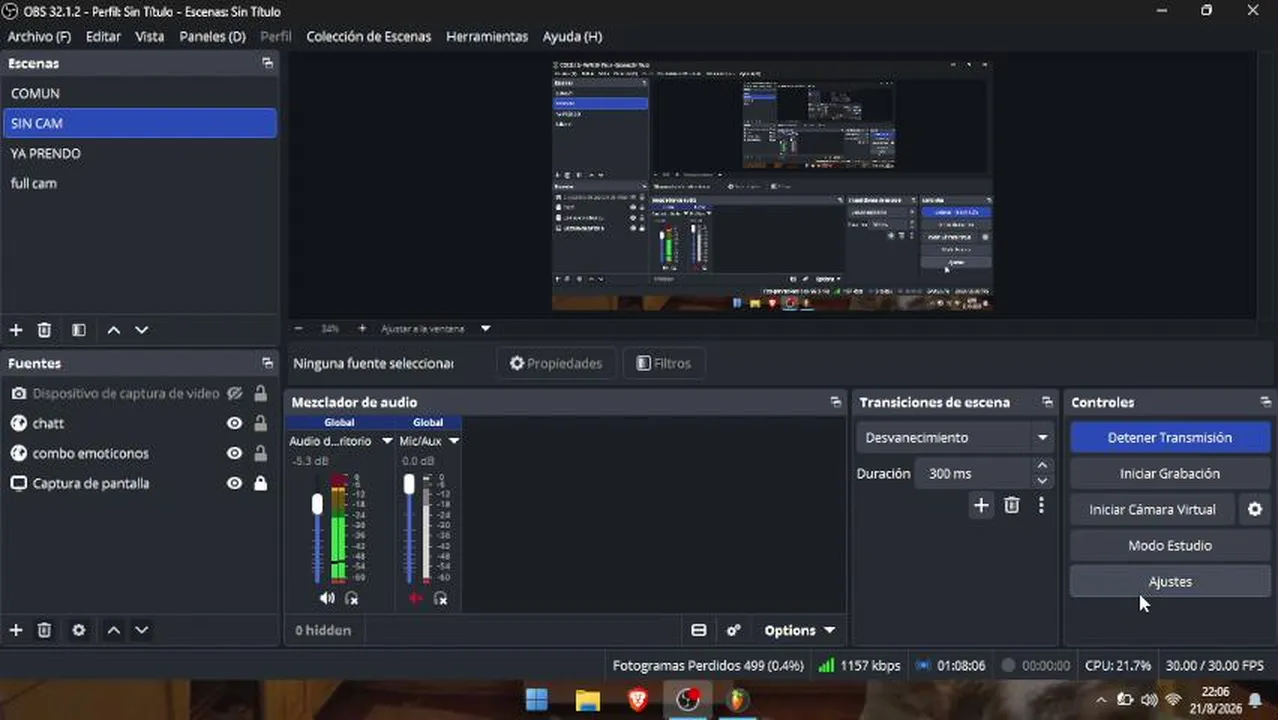Add a new source with plus icon in Fuentes
The width and height of the screenshot is (1278, 720).
click(16, 630)
